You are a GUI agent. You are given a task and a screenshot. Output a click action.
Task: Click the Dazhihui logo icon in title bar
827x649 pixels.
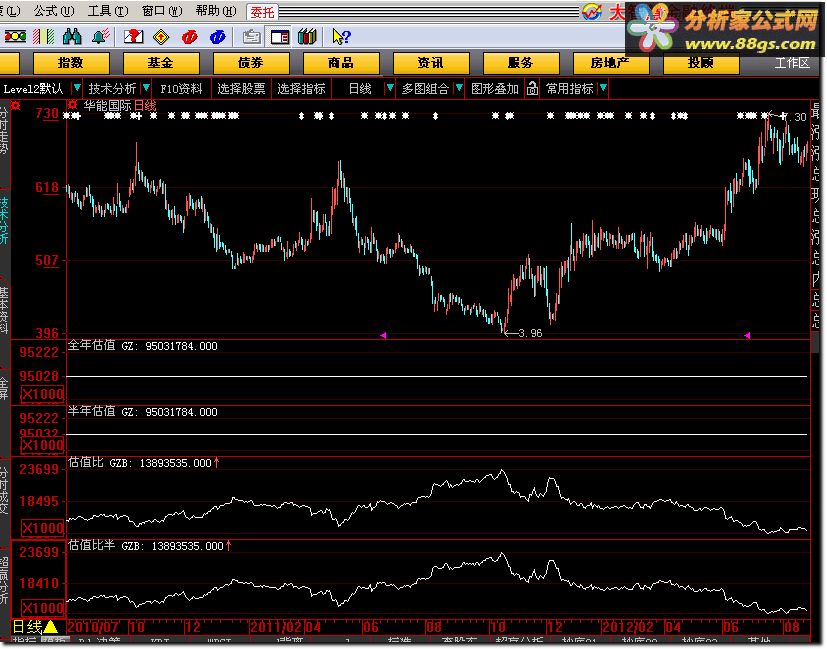(x=592, y=12)
